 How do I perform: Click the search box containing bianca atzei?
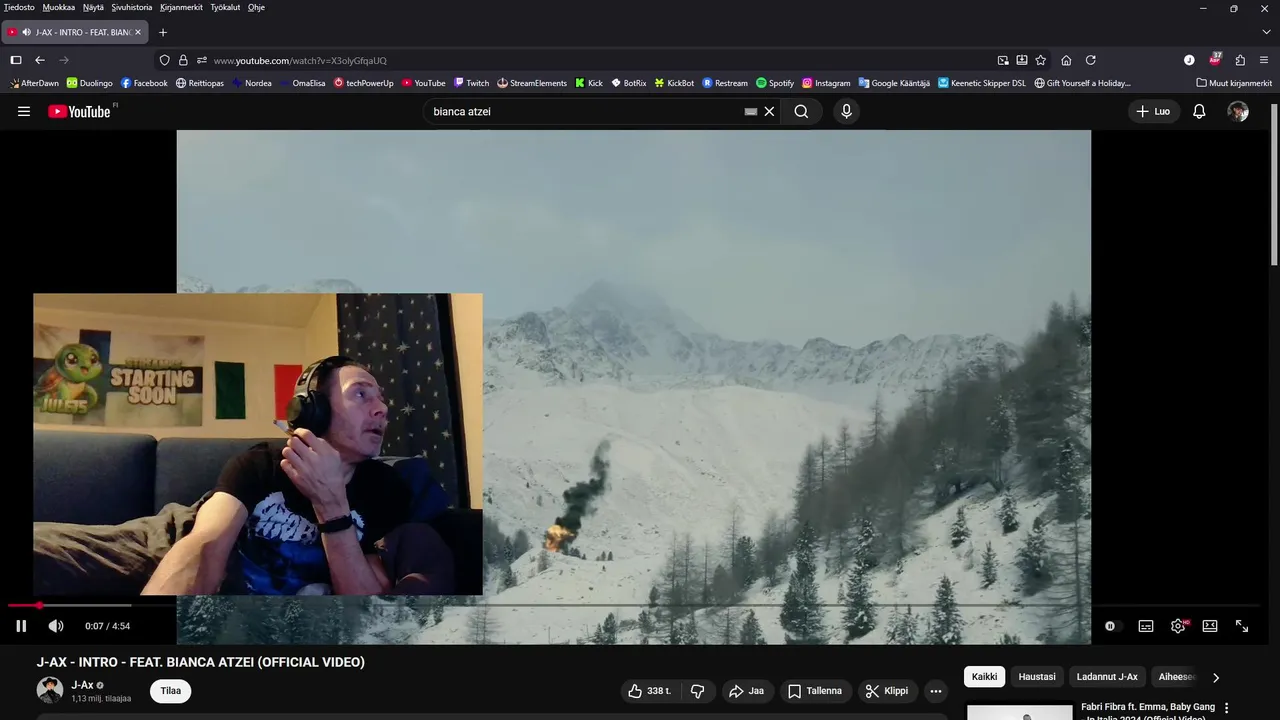[x=583, y=111]
